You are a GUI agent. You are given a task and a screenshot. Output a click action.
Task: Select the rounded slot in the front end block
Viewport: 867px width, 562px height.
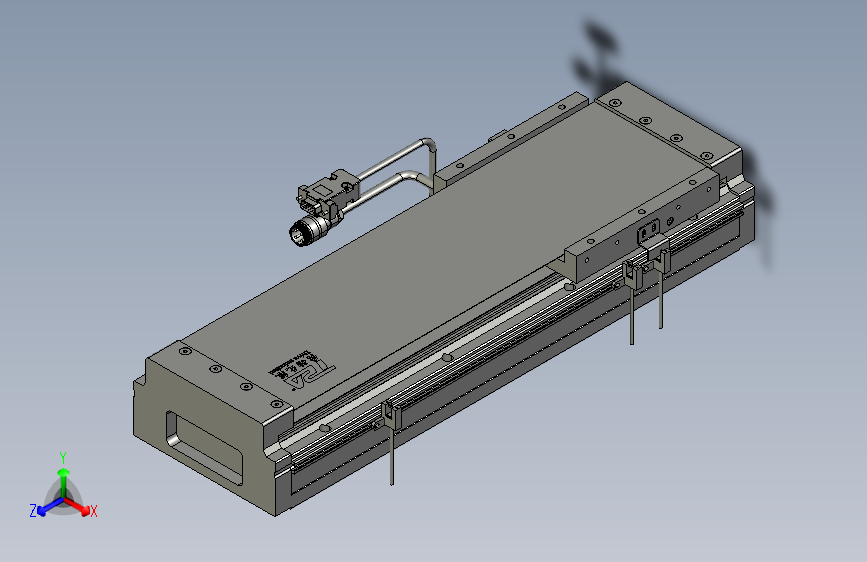click(204, 447)
